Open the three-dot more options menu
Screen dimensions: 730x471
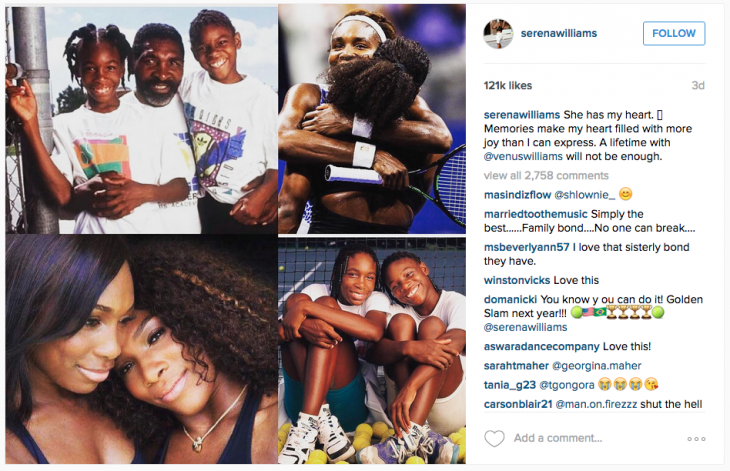click(696, 439)
